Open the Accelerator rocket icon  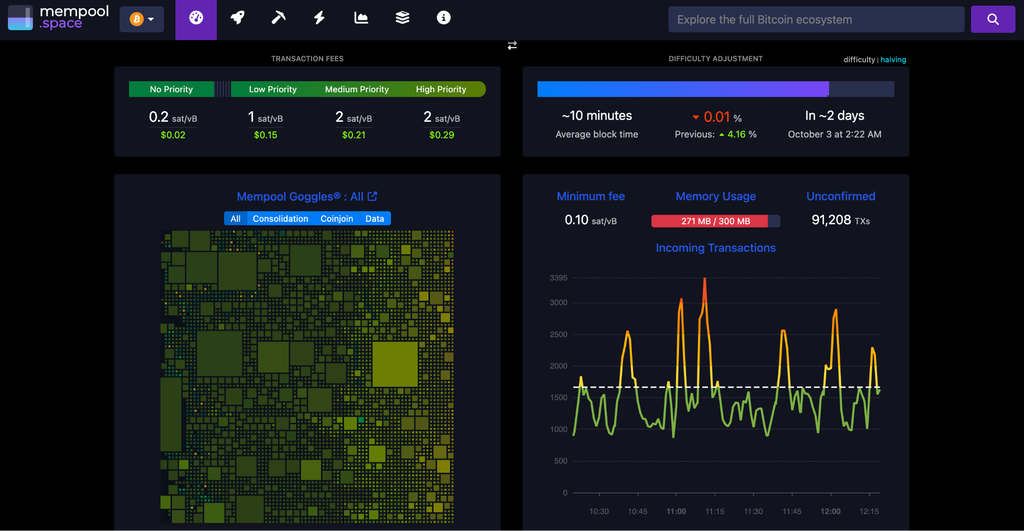pyautogui.click(x=238, y=18)
